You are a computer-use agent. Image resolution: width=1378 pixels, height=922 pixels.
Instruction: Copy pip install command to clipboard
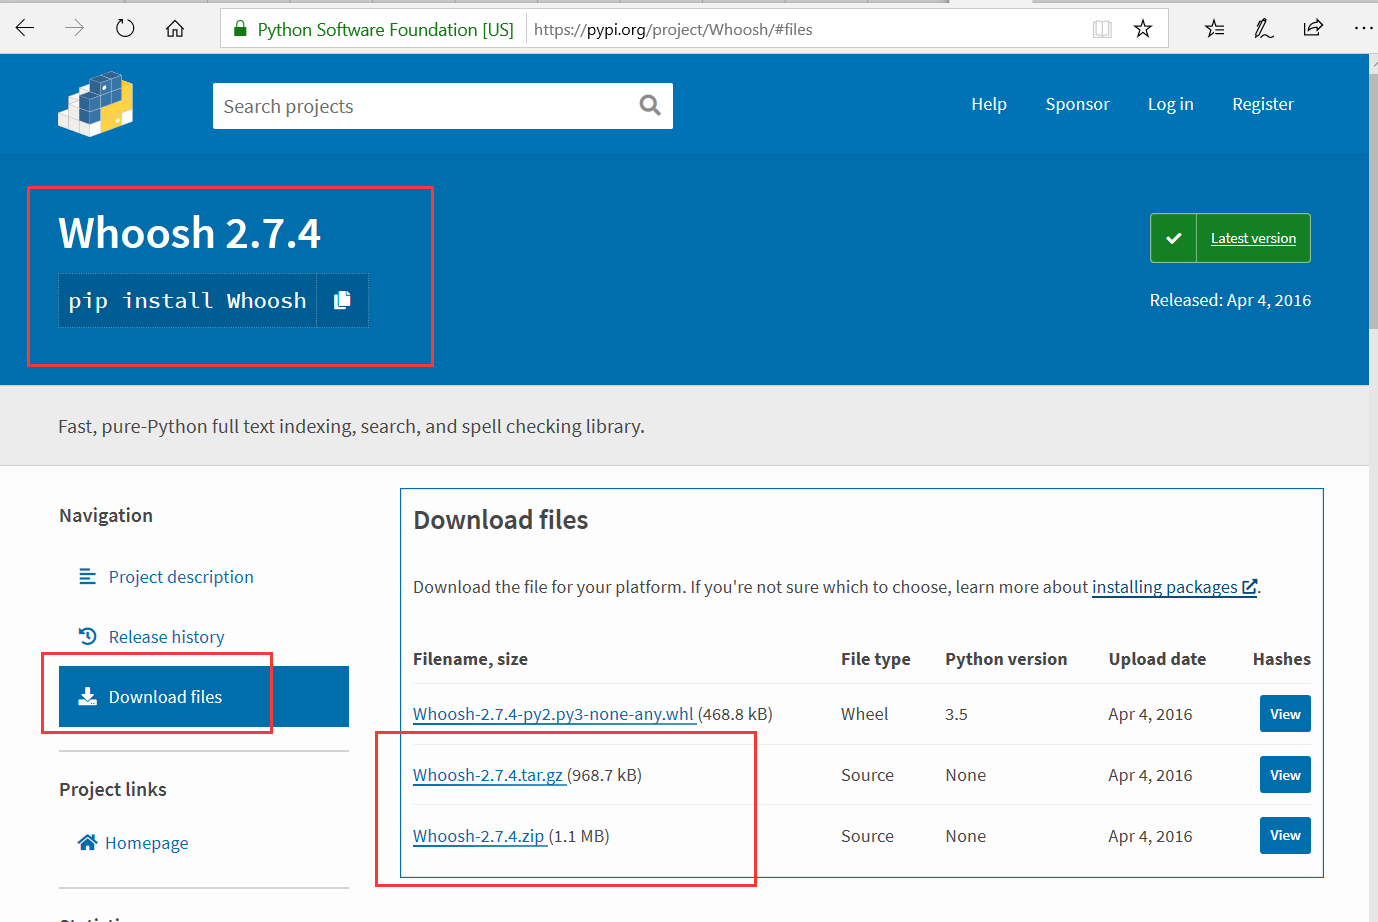[342, 300]
